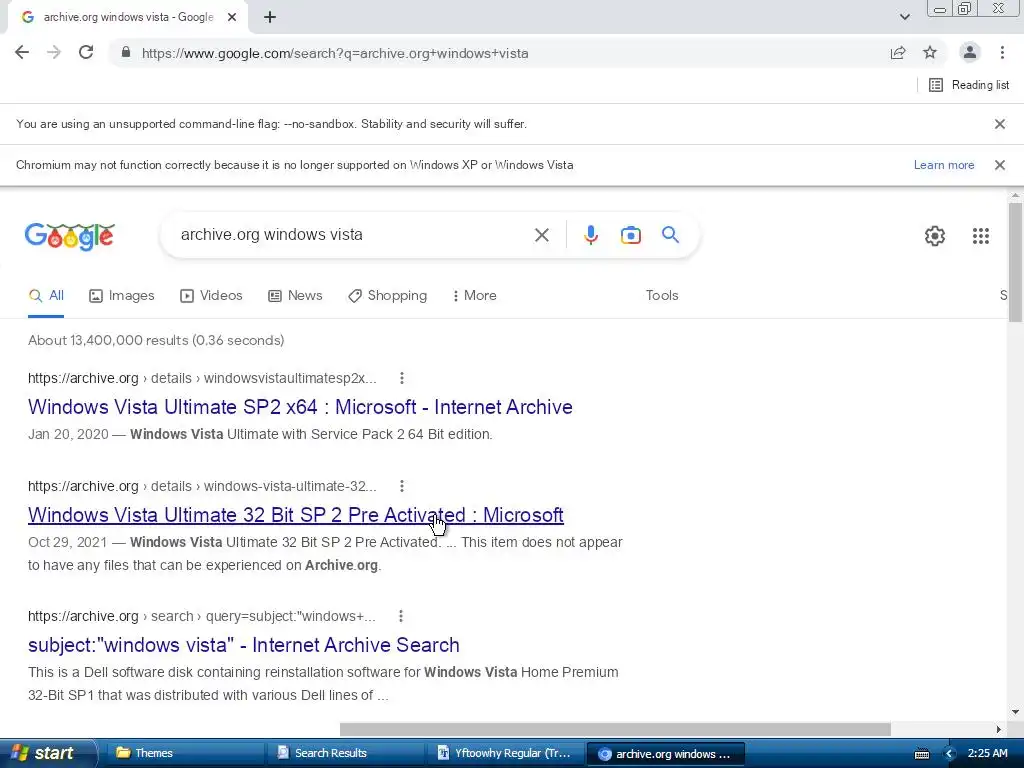Open the share this page icon

[898, 53]
